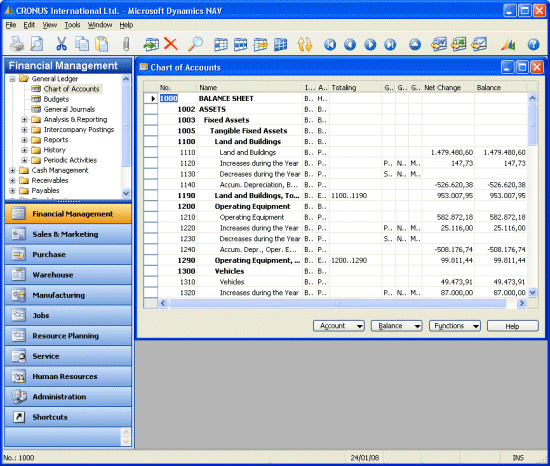Switch to the Human Resources module
Image resolution: width=550 pixels, height=466 pixels.
tap(68, 377)
